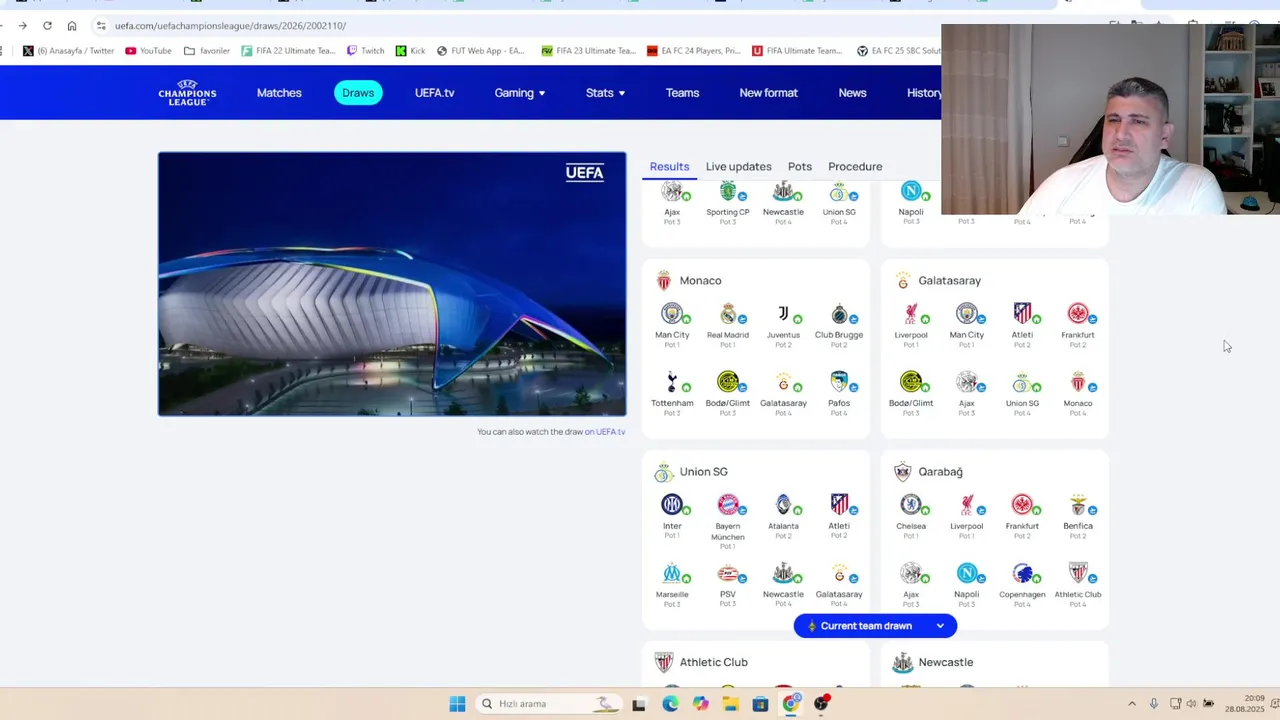Click Benfica crest in Qarabağ card
1280x720 pixels.
pyautogui.click(x=1078, y=505)
